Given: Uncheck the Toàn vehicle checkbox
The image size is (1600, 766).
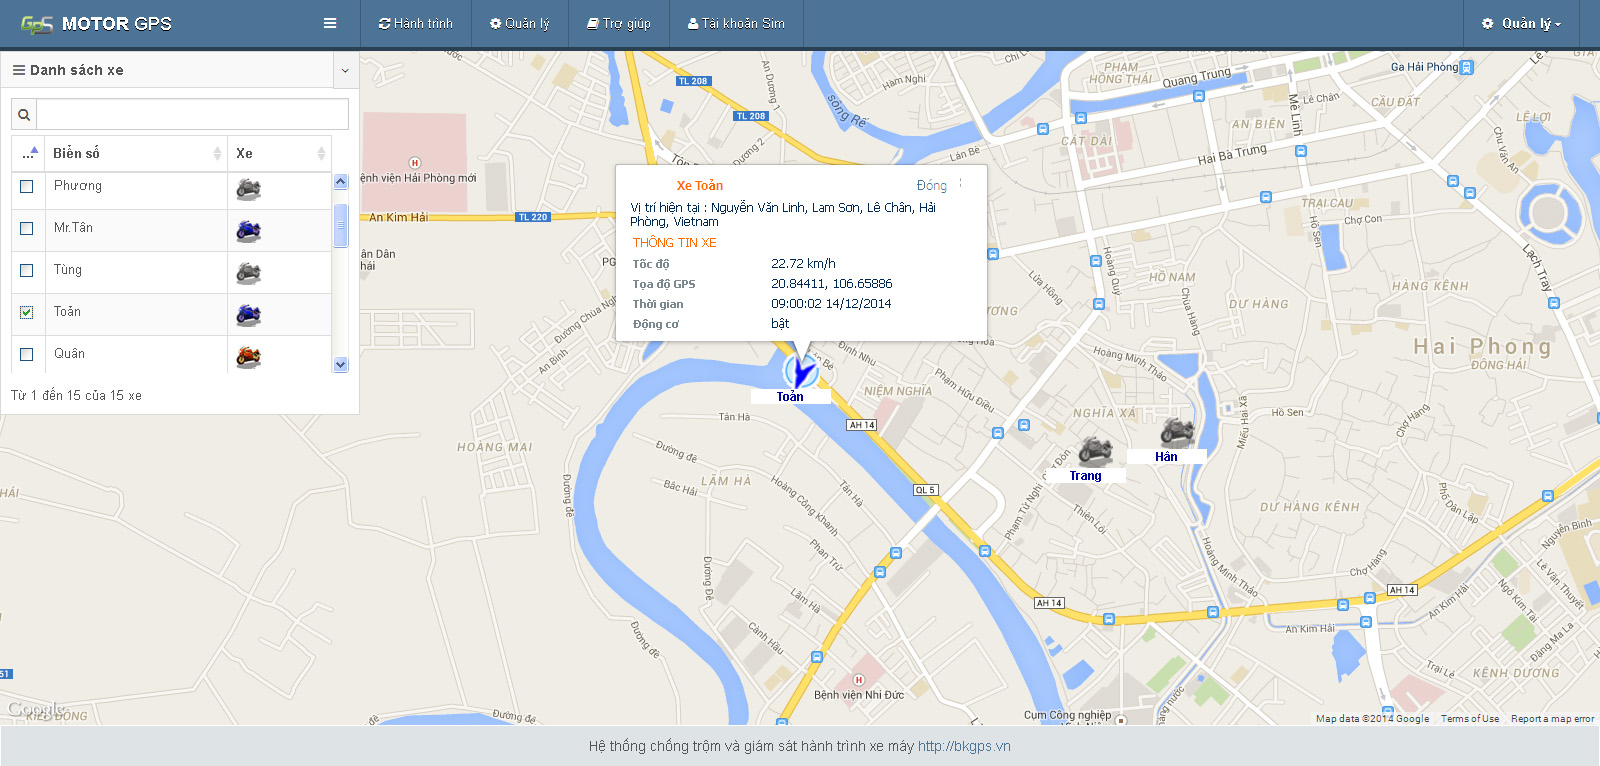Looking at the screenshot, I should (x=27, y=313).
